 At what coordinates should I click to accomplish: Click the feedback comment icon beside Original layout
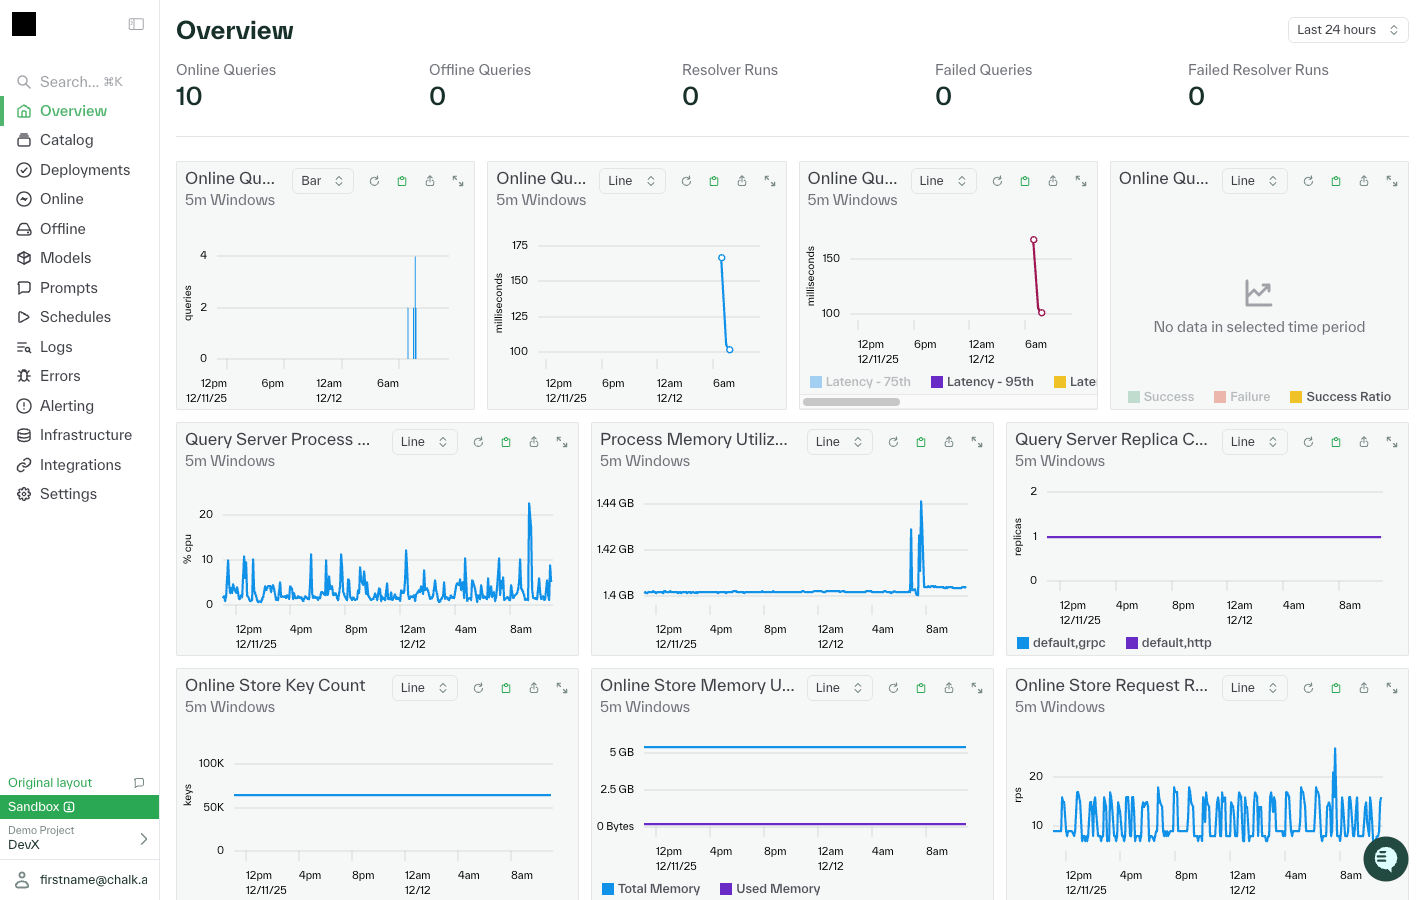click(139, 783)
